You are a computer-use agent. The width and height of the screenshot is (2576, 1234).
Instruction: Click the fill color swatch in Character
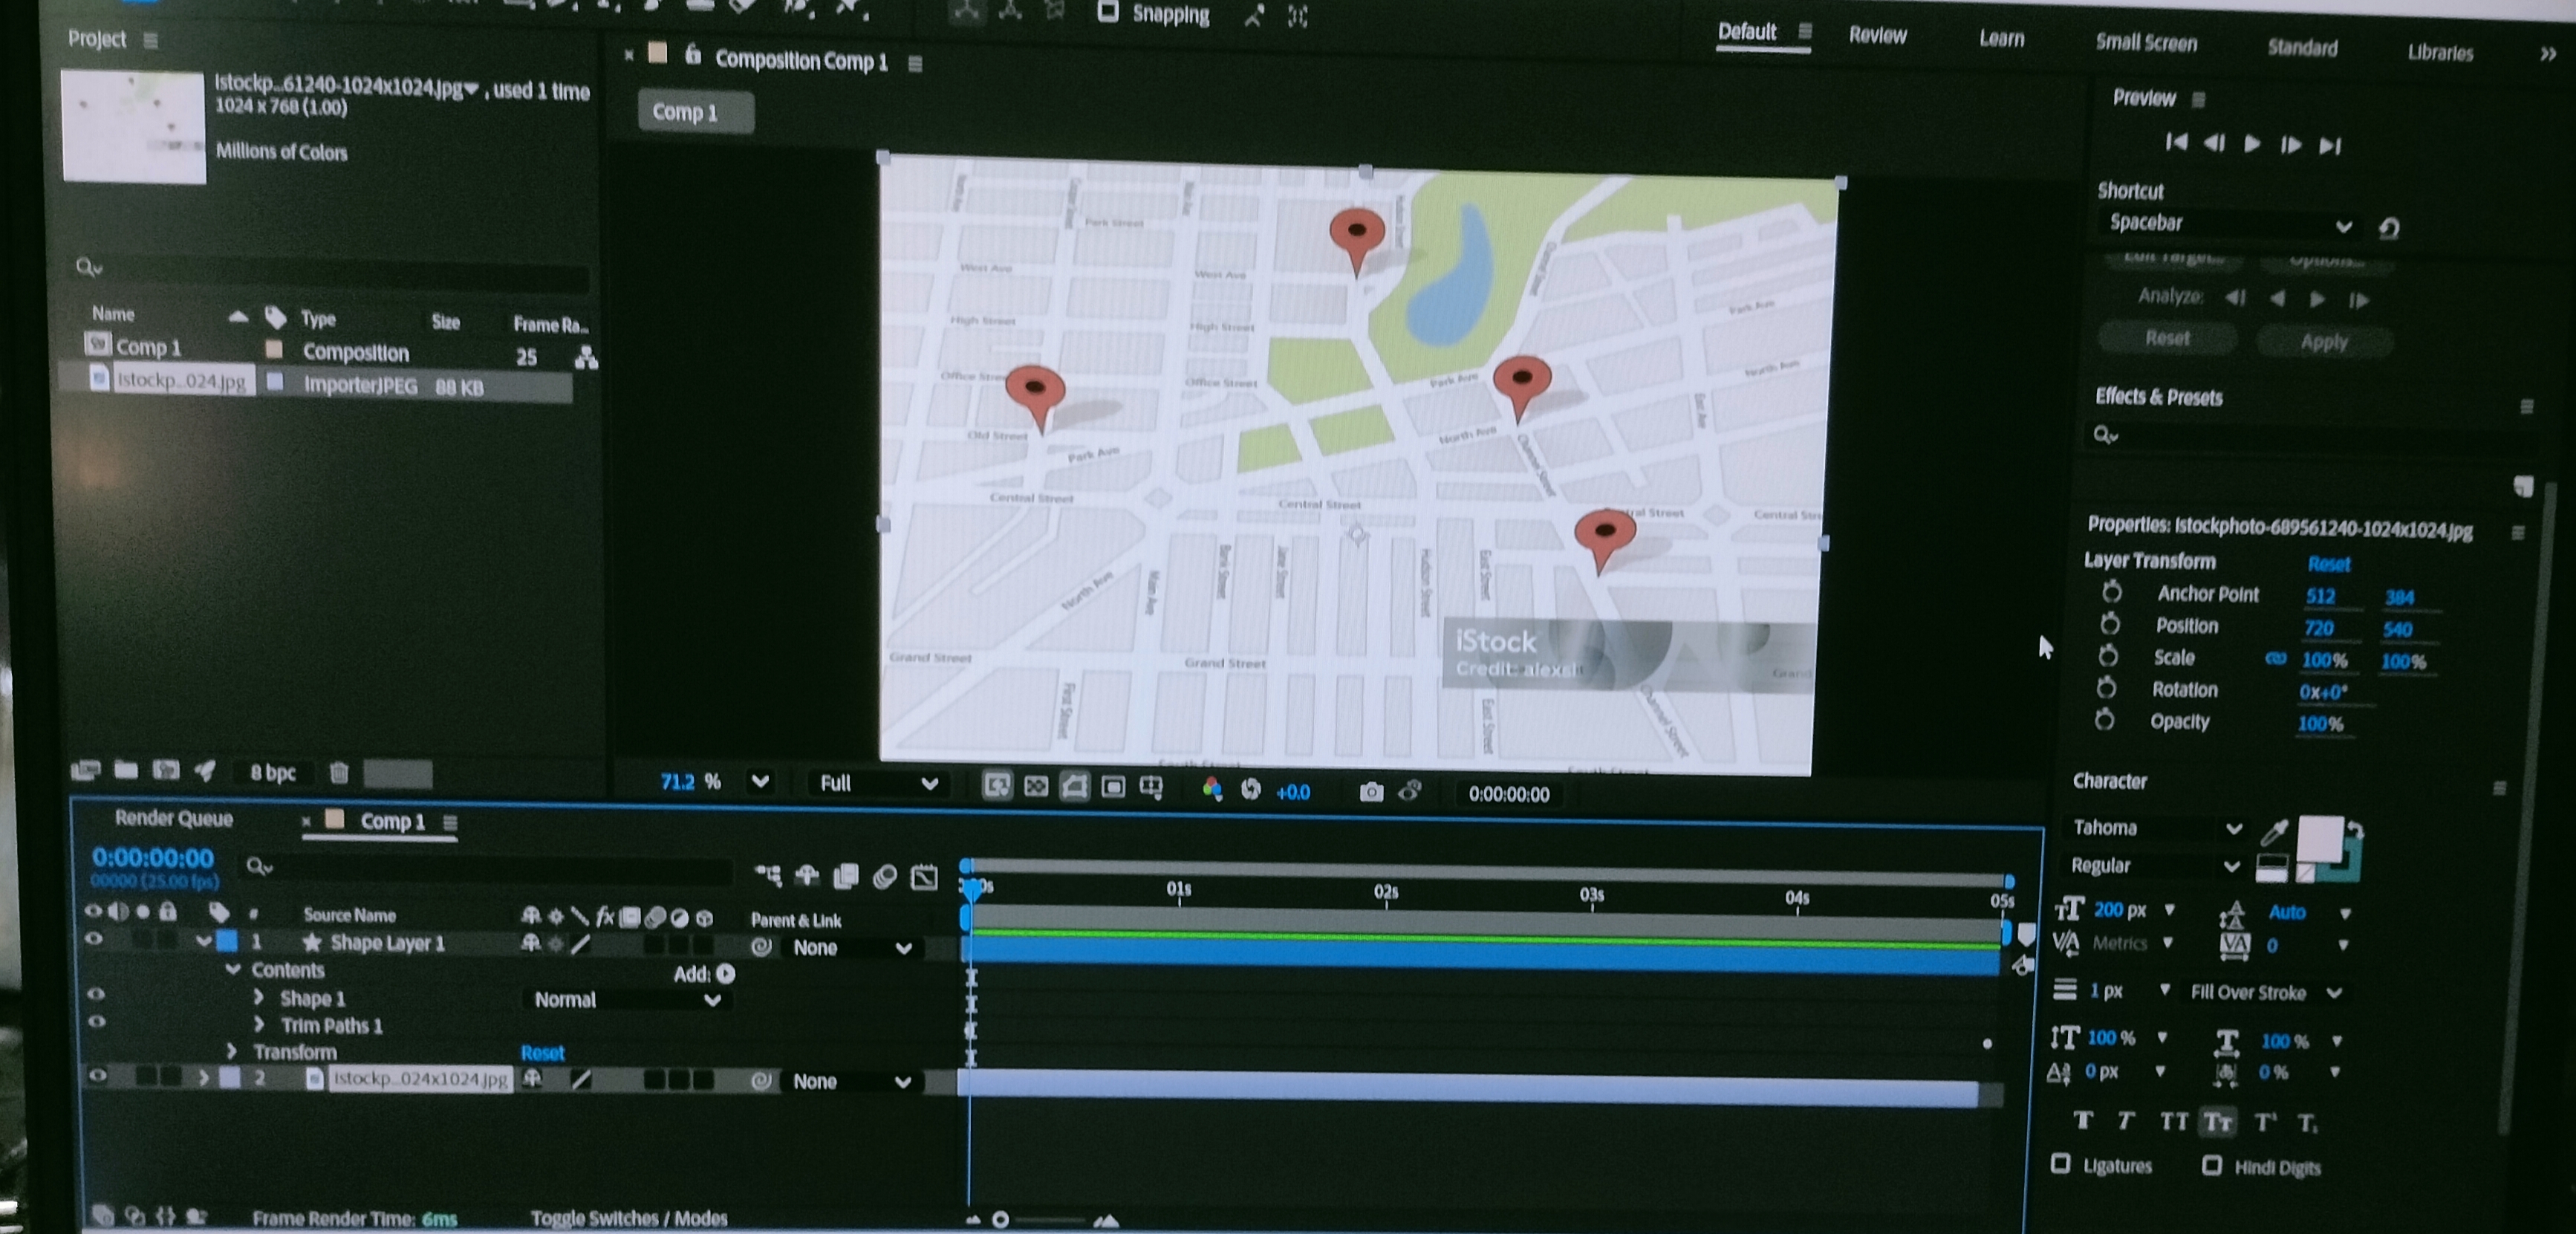coord(2318,837)
